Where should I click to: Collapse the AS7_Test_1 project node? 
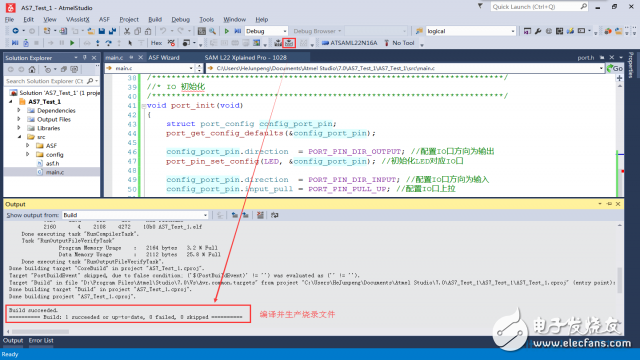pyautogui.click(x=11, y=102)
